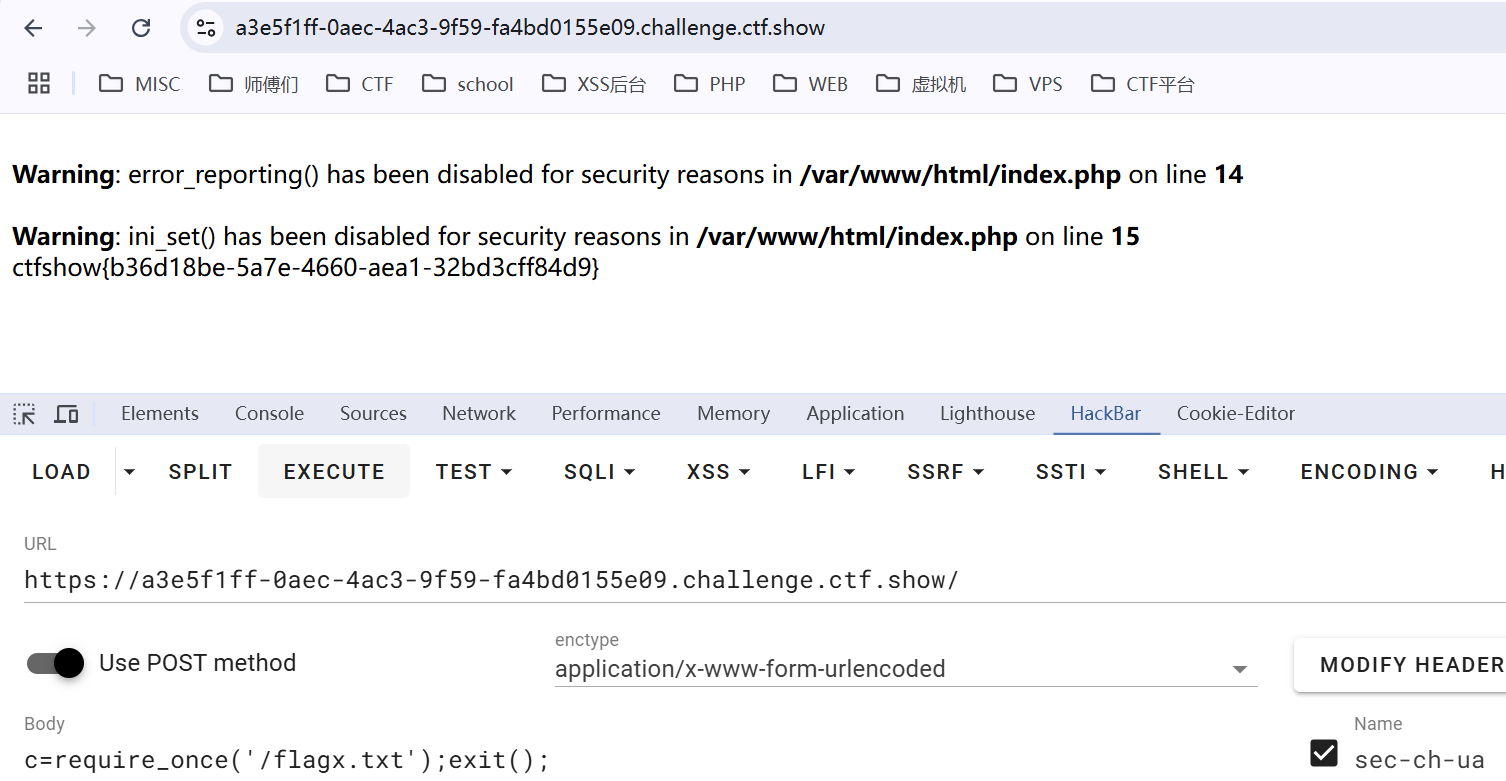Image resolution: width=1506 pixels, height=781 pixels.
Task: Expand the enctype dropdown
Action: click(1240, 669)
